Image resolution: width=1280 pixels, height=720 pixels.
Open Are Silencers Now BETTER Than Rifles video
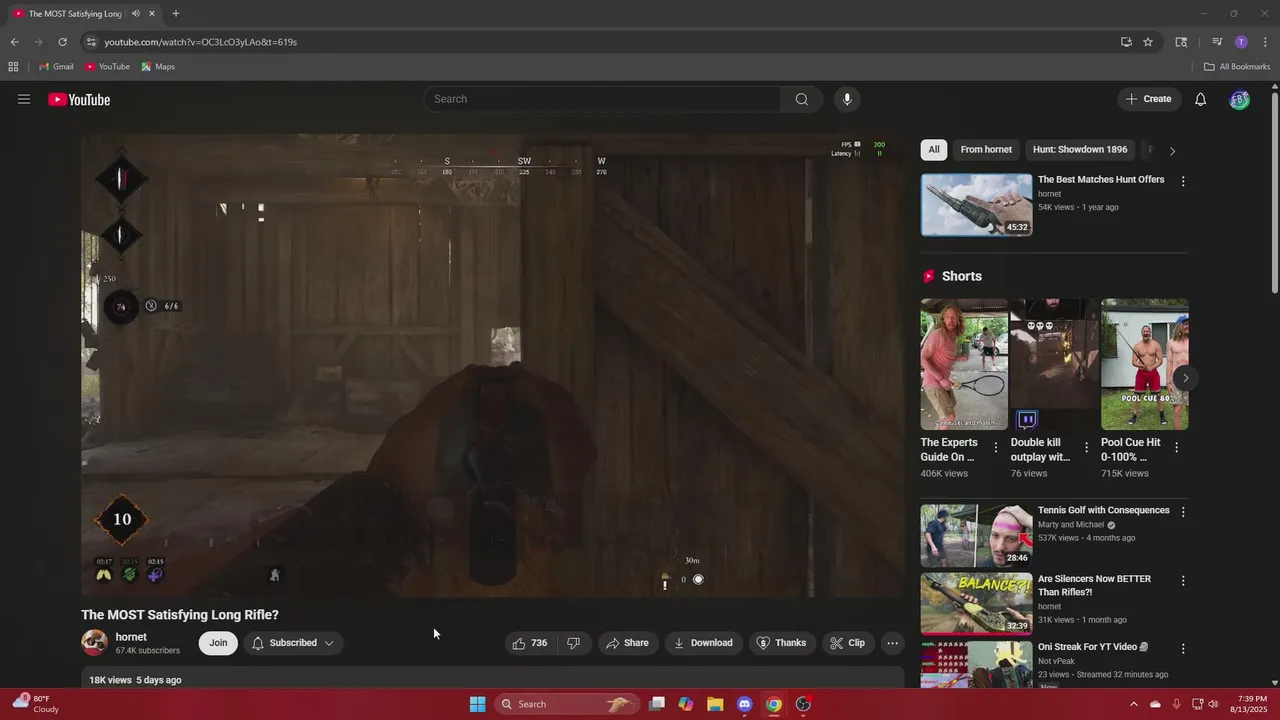pos(1094,586)
